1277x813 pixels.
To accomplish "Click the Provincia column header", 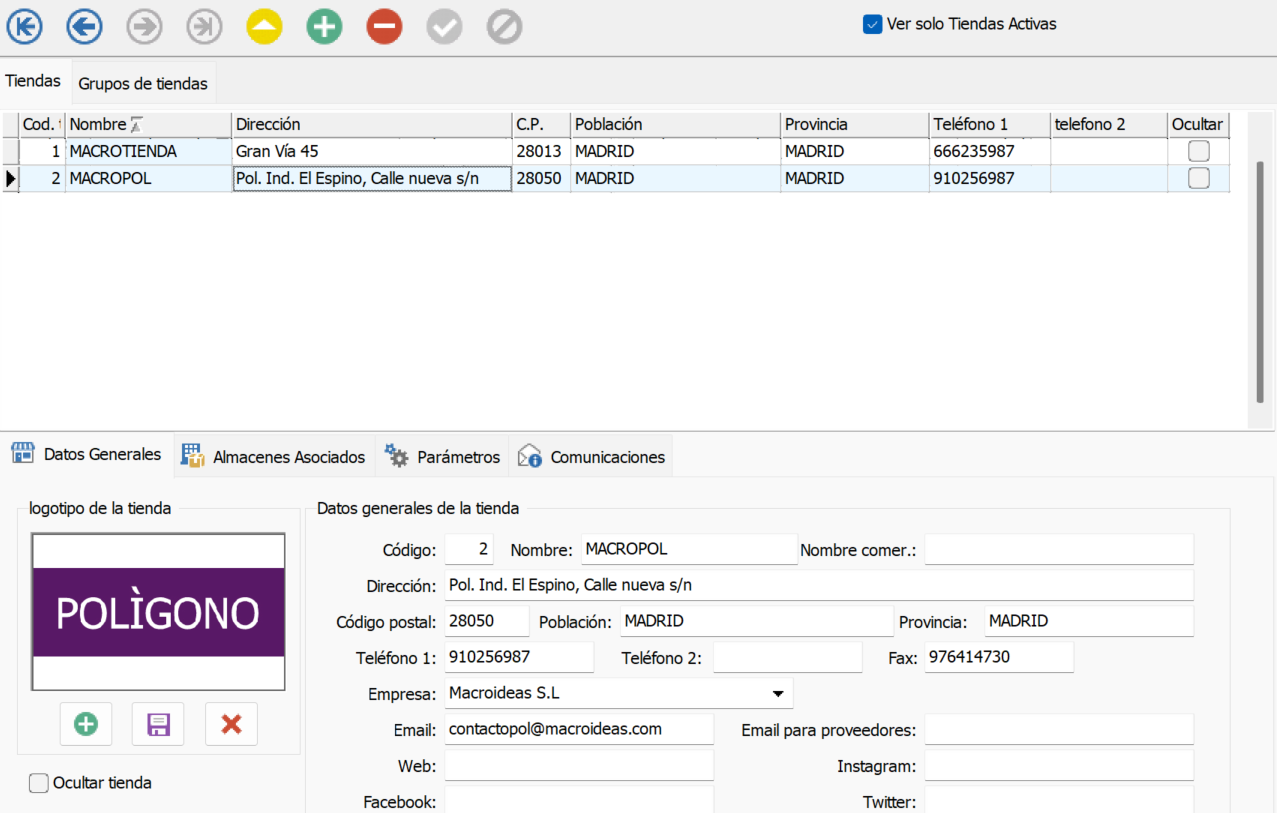I will [855, 125].
